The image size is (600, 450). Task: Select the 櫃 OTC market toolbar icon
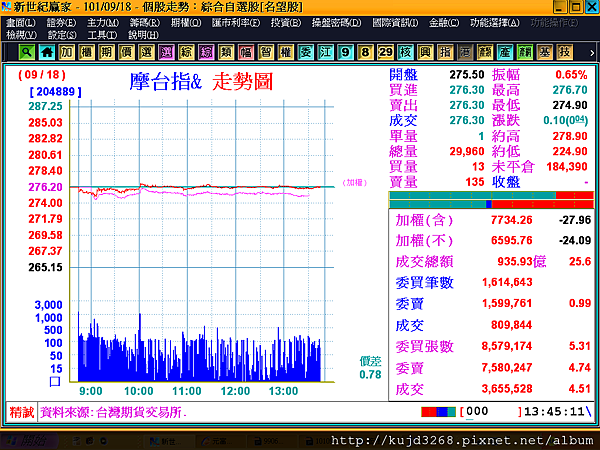[x=87, y=52]
